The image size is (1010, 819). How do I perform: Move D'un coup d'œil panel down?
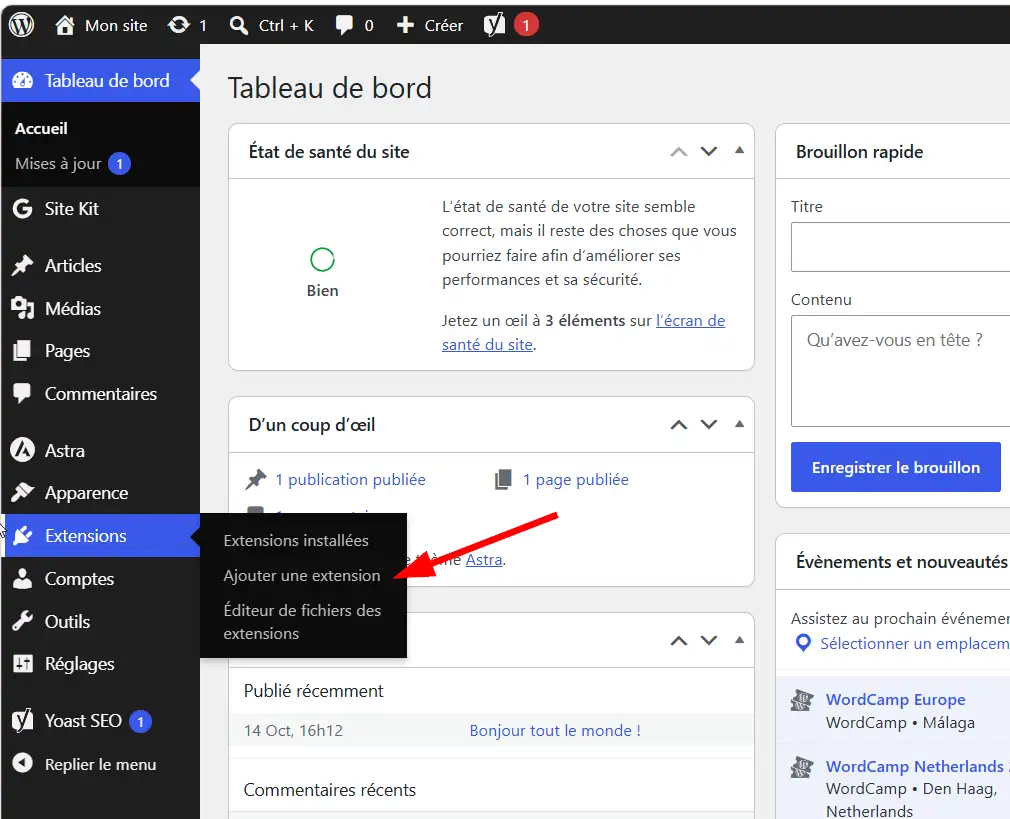709,425
